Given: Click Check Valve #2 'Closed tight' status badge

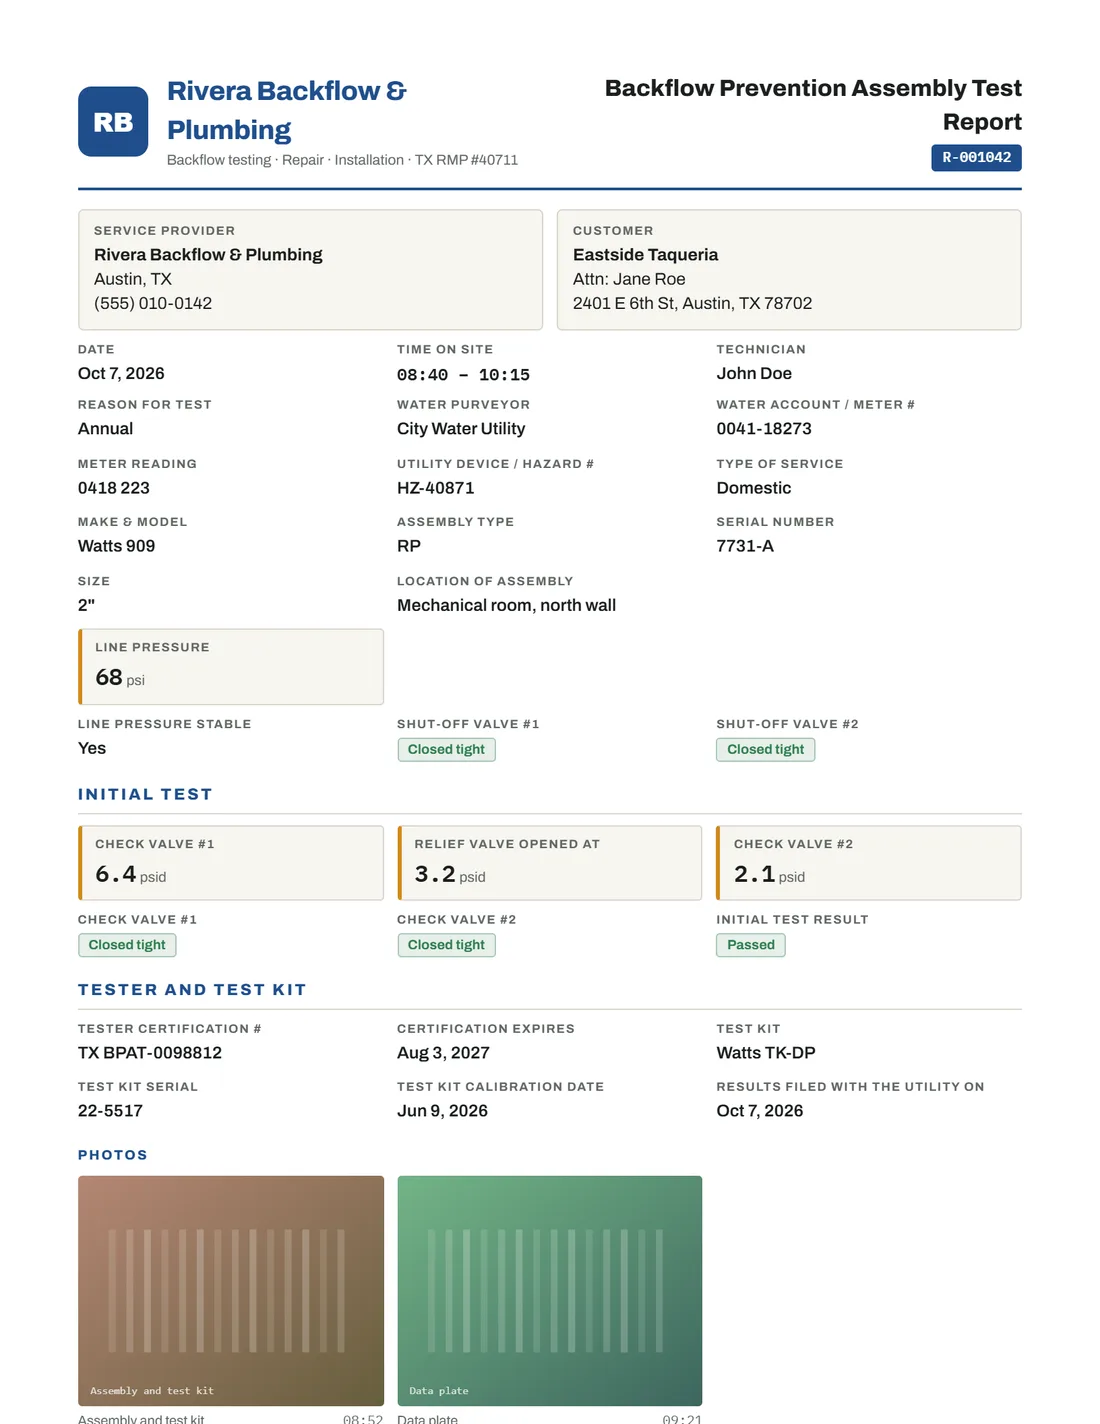Looking at the screenshot, I should coord(446,945).
